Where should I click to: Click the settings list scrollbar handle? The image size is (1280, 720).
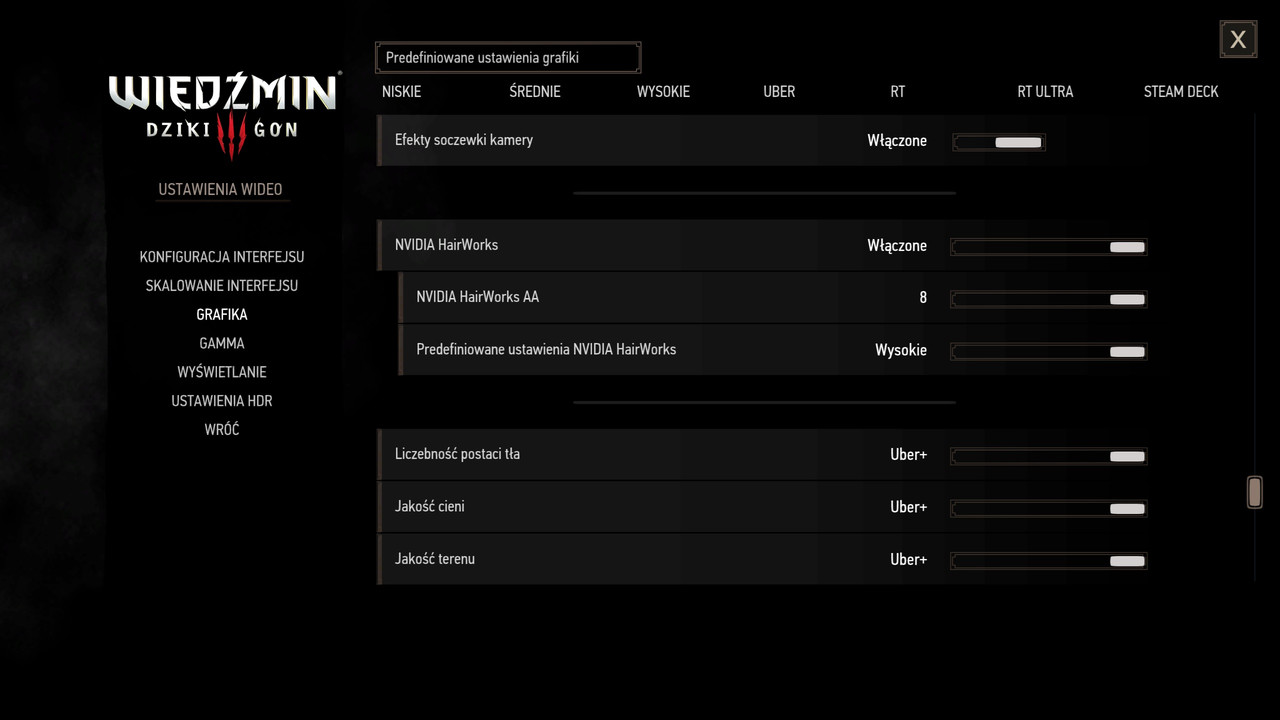click(x=1254, y=492)
